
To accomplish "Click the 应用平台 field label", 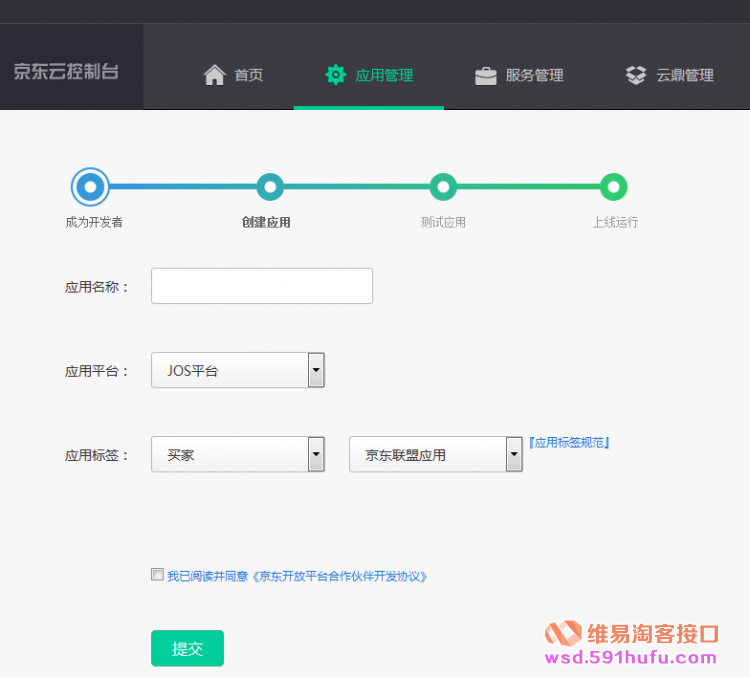I will tap(97, 371).
